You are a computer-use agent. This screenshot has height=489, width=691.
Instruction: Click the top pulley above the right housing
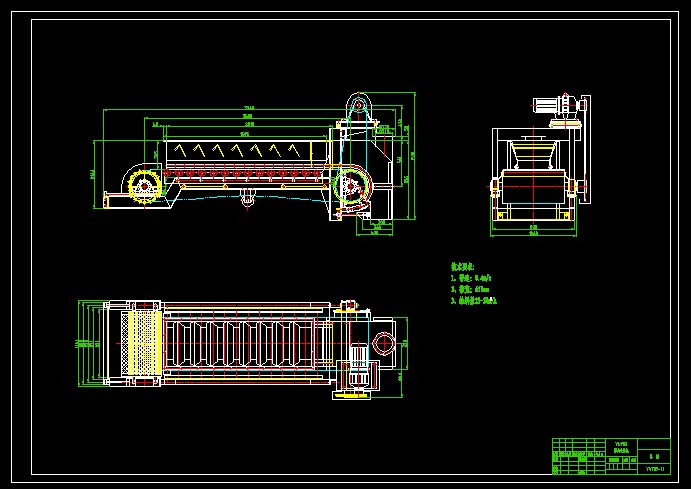coord(357,104)
